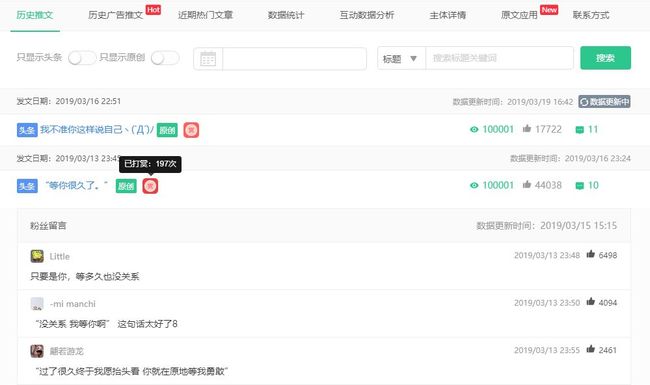Open the 近期热门文章 tab

[x=205, y=15]
